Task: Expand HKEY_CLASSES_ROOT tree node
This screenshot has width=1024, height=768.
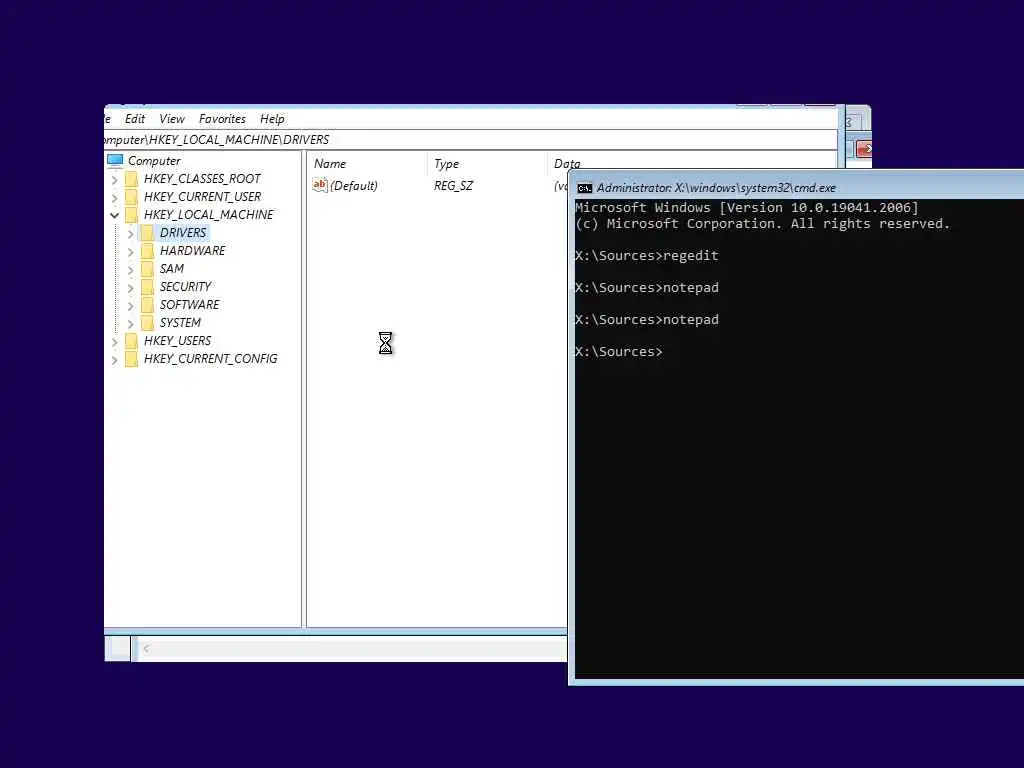Action: tap(114, 180)
